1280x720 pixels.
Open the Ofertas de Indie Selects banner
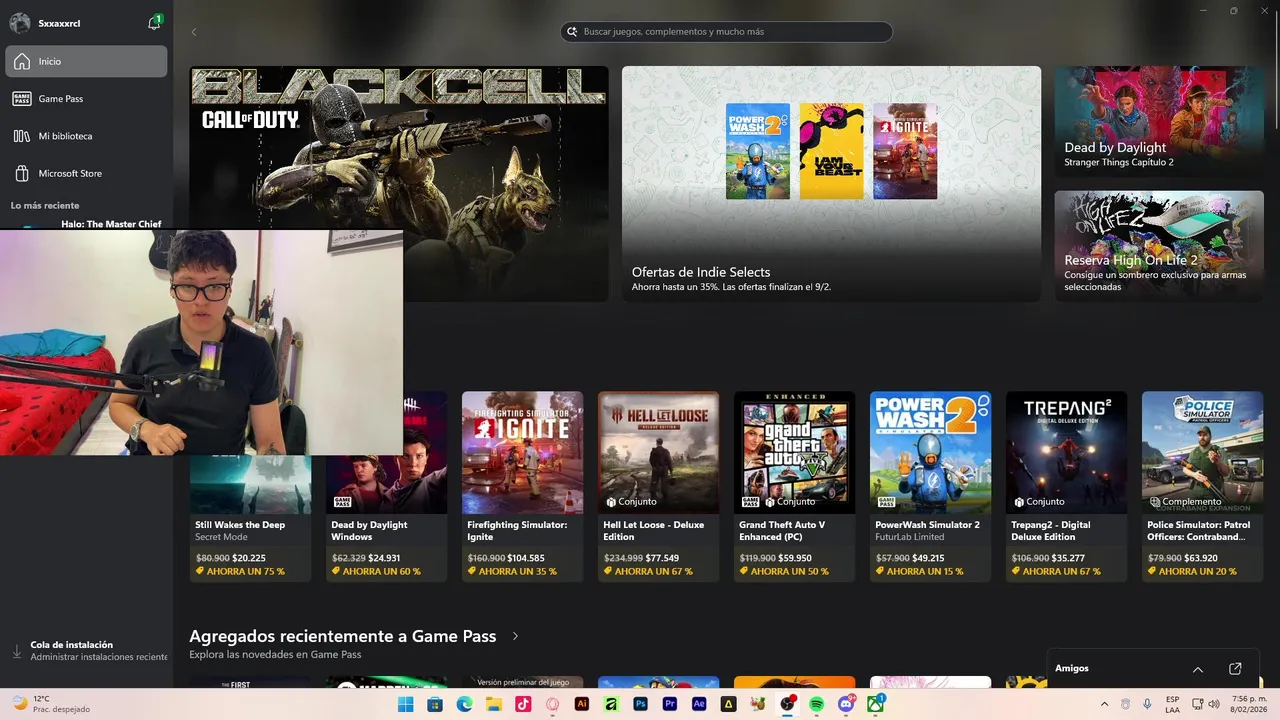(x=831, y=183)
